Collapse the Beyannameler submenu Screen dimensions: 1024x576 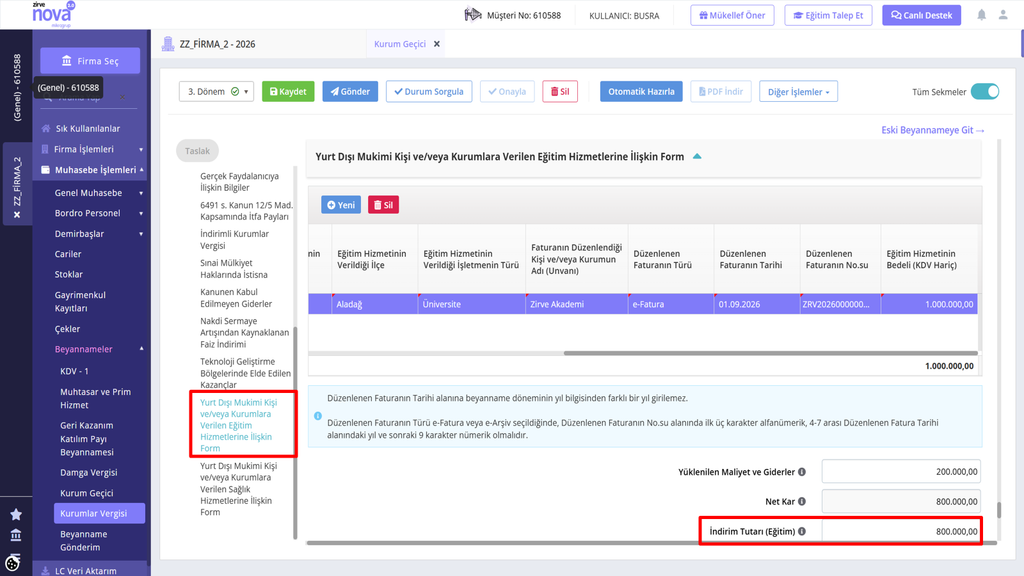[141, 349]
